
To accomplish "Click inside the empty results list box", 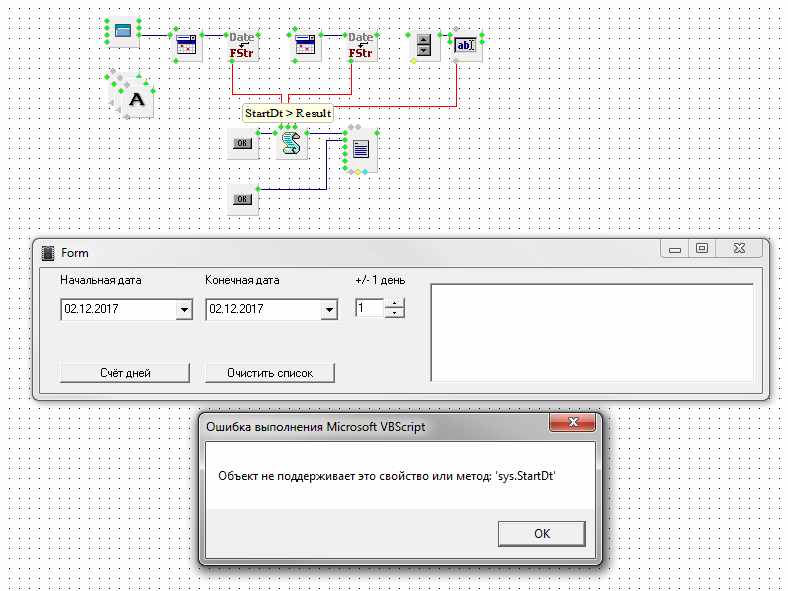I will (x=592, y=333).
